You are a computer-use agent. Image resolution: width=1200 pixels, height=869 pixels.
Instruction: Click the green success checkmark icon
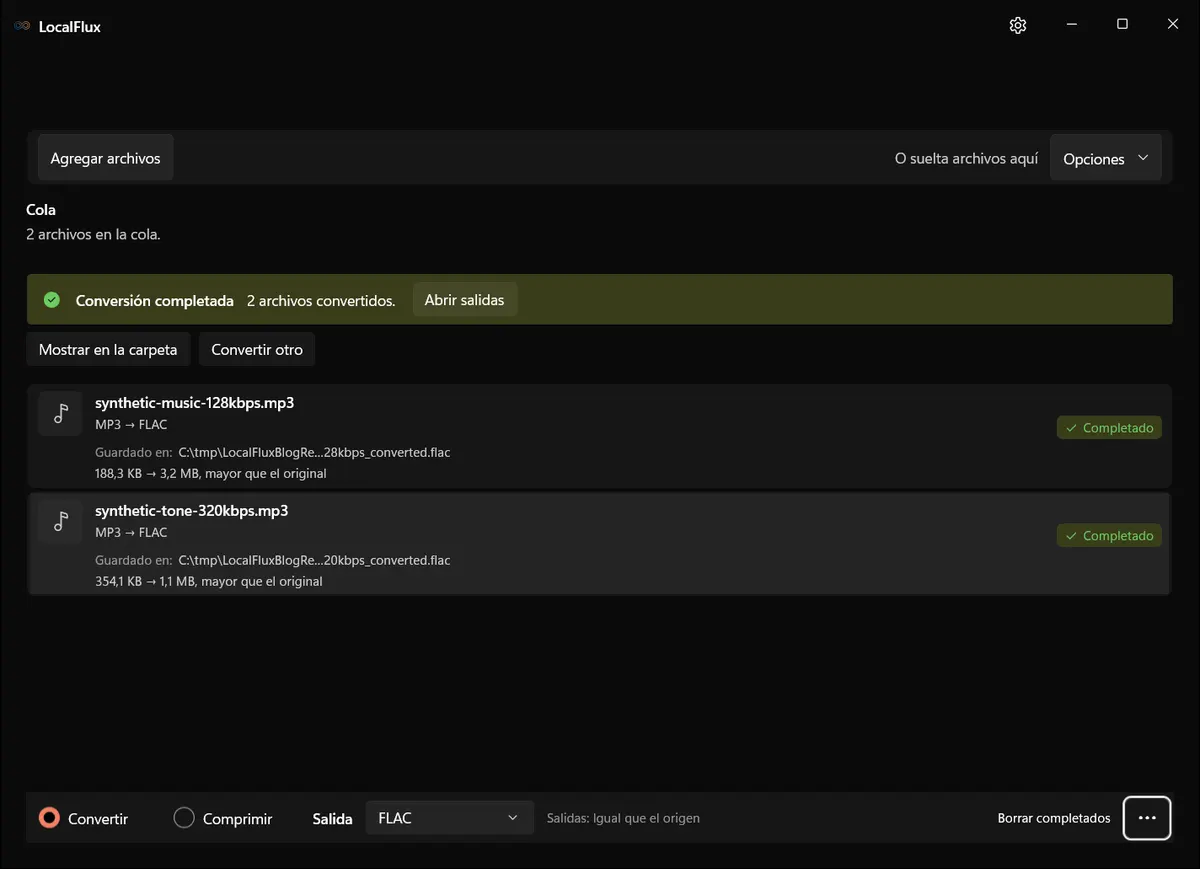52,300
